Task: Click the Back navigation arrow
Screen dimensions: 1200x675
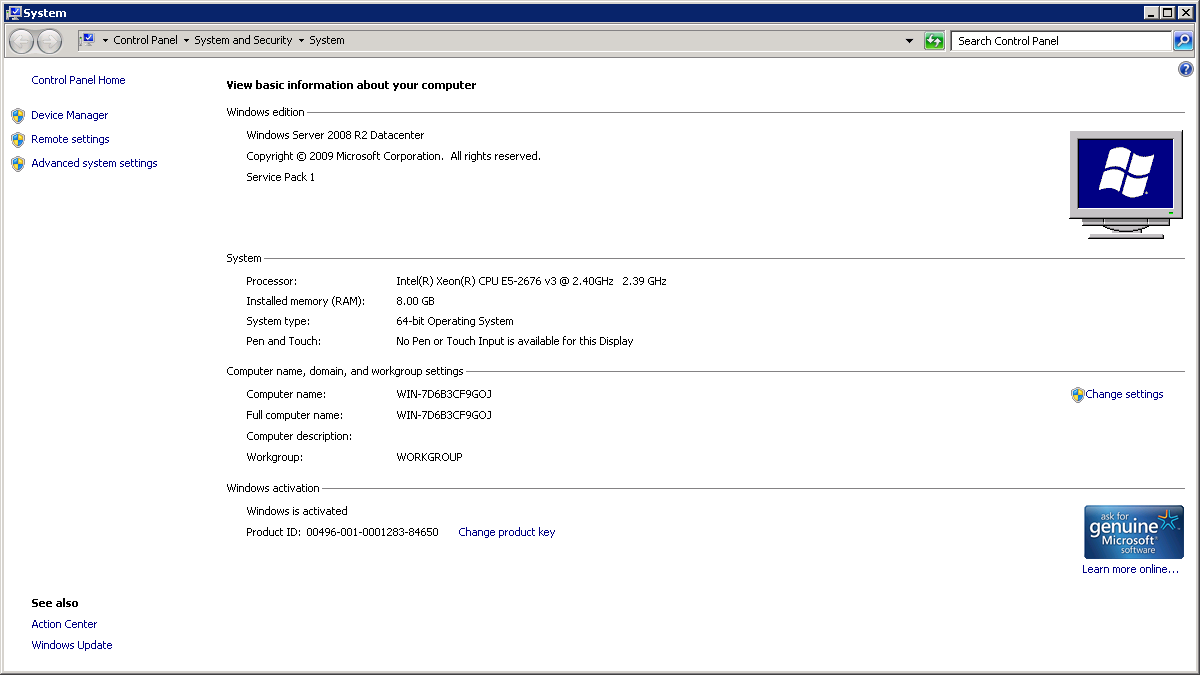Action: [x=22, y=41]
